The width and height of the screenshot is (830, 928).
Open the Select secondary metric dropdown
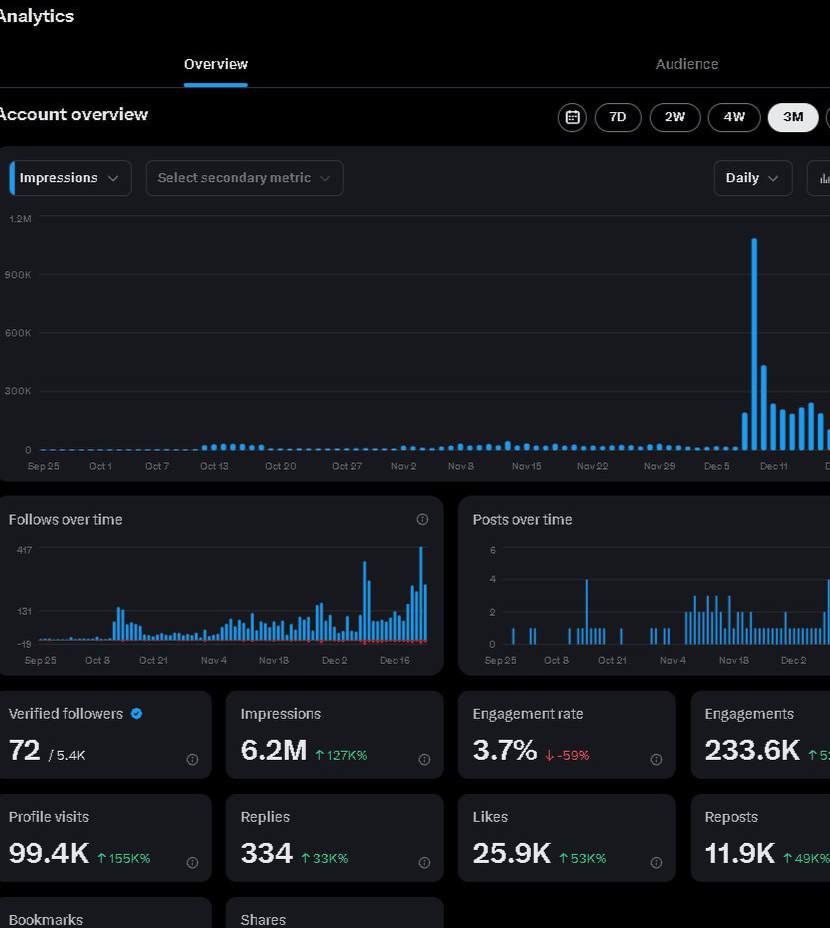(x=245, y=178)
